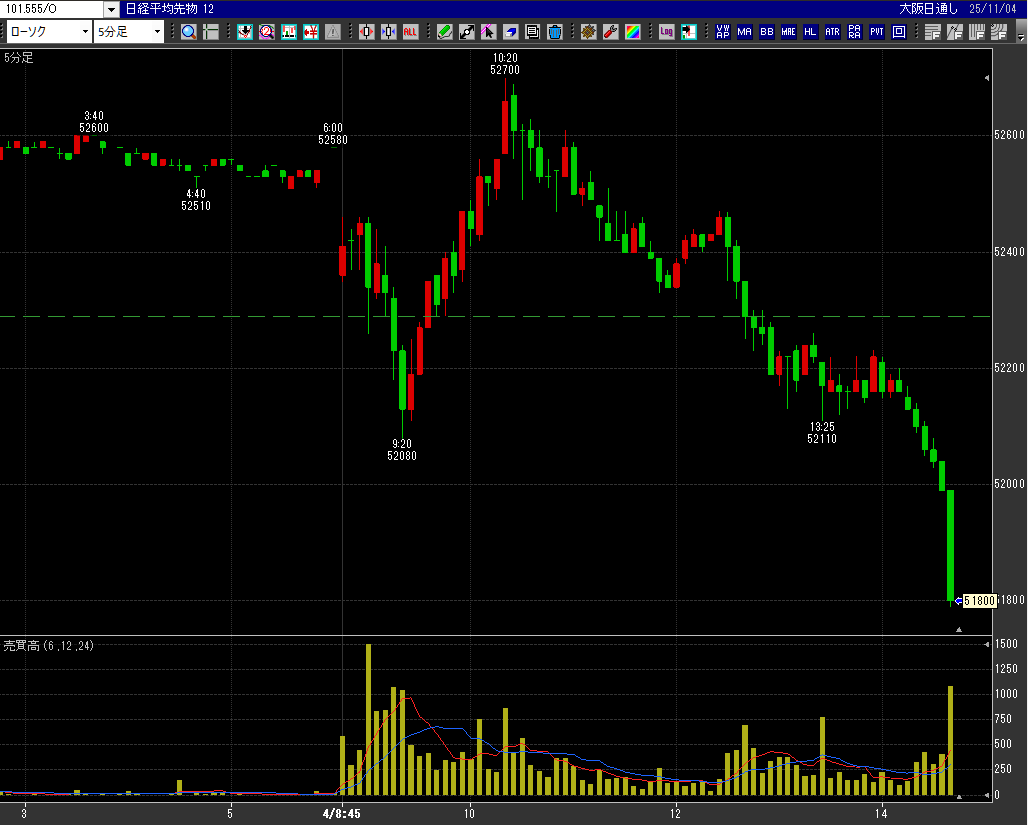Toggle the Log scale button
This screenshot has height=825, width=1028.
pos(667,32)
